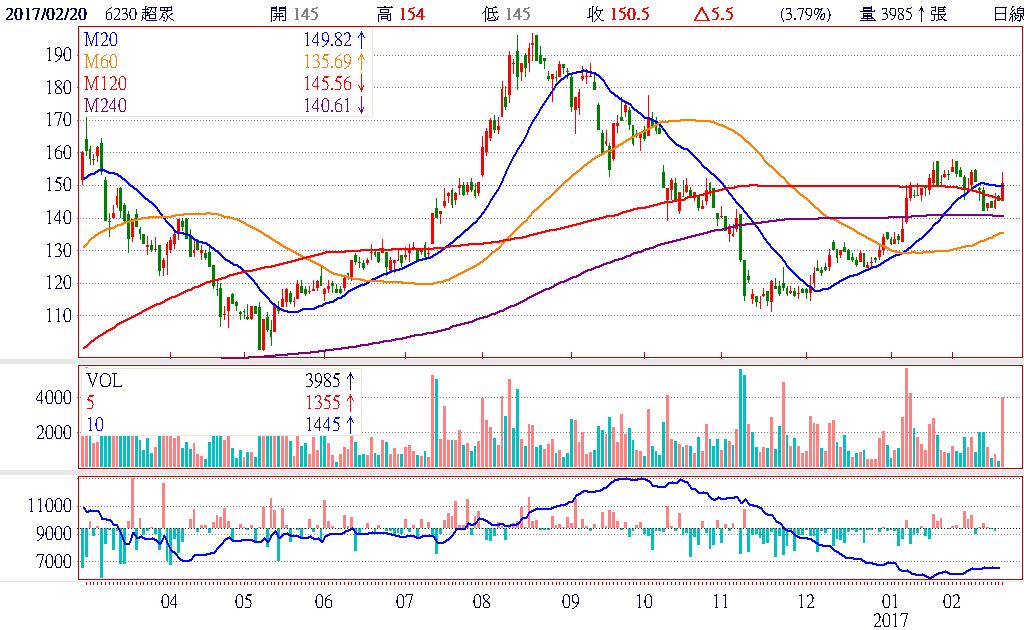Click the down arrow beside M120 value 145.56
Viewport: 1024px width, 630px height.
pos(359,83)
